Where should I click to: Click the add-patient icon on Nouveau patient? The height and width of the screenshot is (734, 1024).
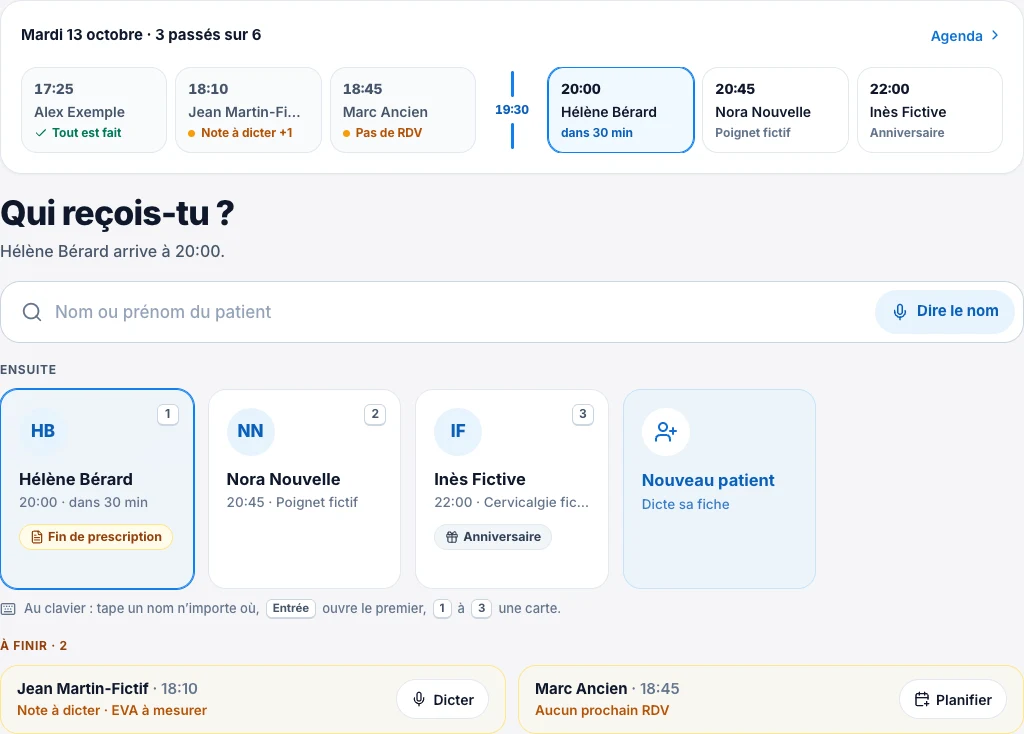point(665,432)
